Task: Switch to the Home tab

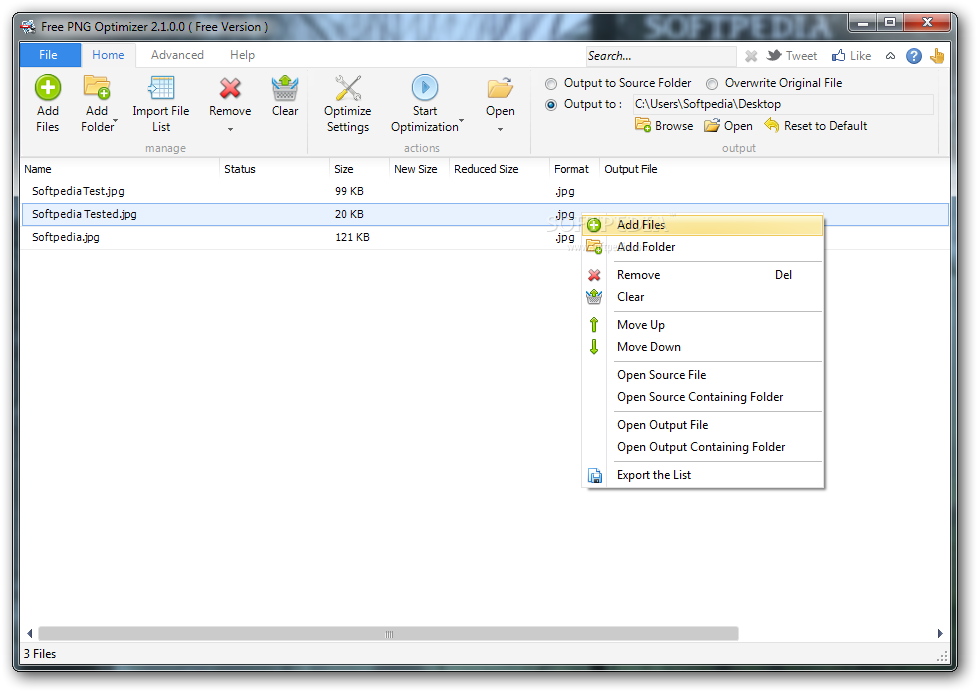Action: [x=109, y=55]
